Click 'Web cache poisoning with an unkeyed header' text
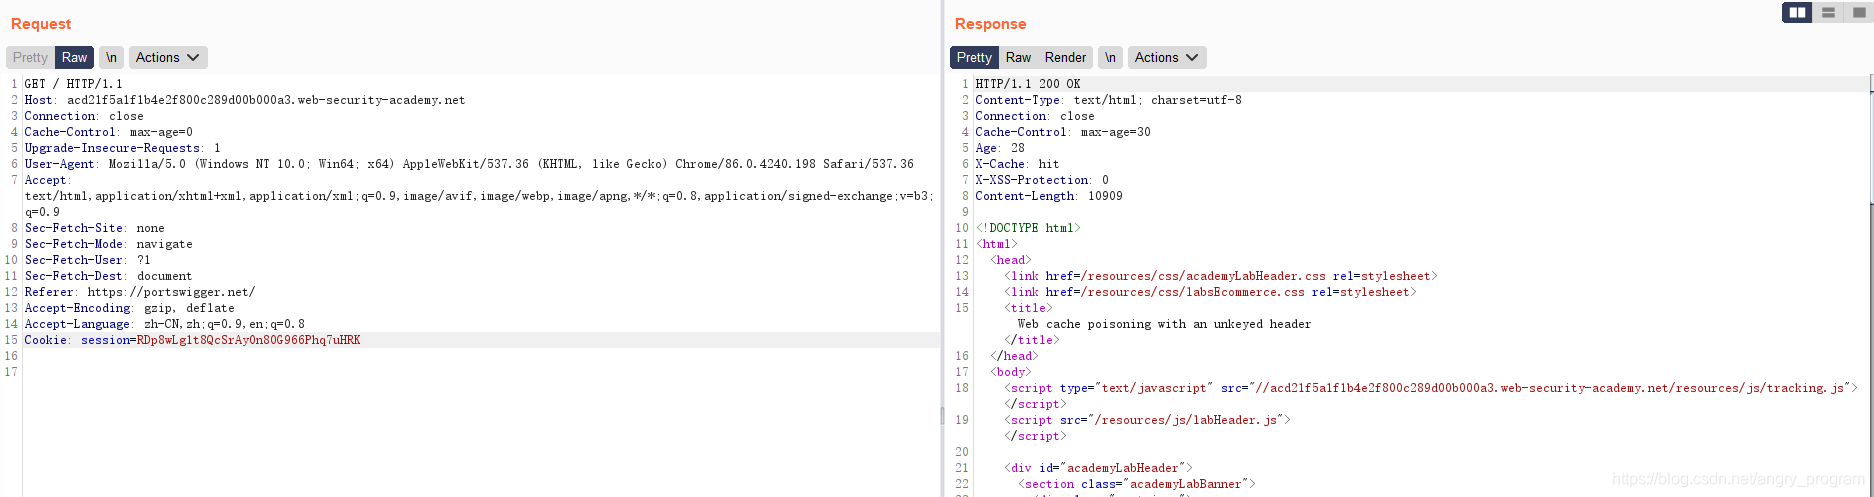This screenshot has width=1874, height=497. click(1164, 324)
